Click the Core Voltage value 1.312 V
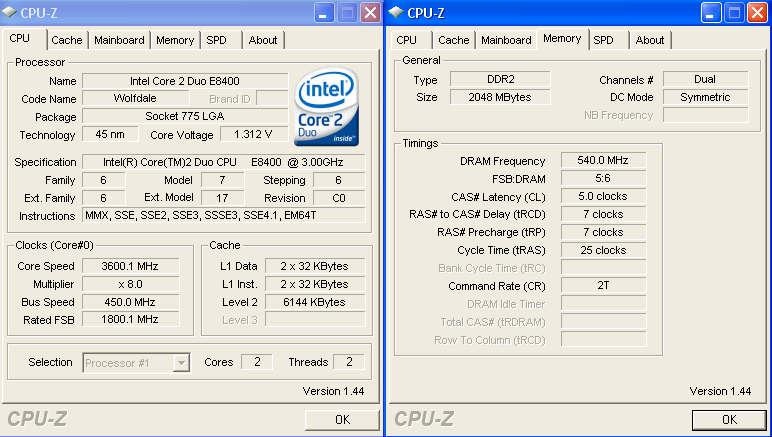Image resolution: width=772 pixels, height=437 pixels. pos(254,134)
